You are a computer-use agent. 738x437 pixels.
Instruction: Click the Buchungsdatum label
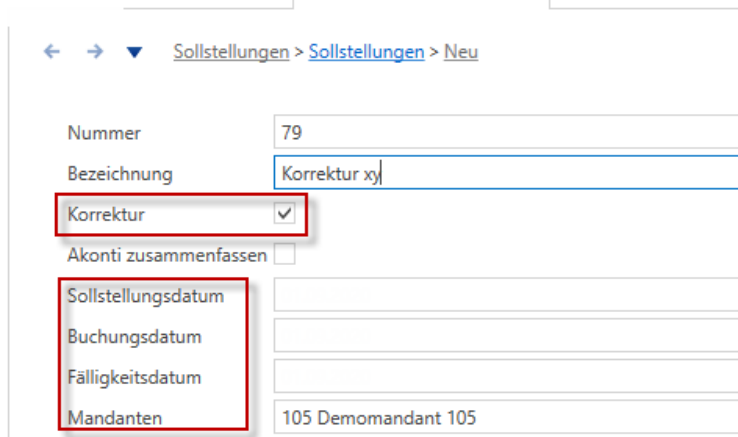[134, 337]
